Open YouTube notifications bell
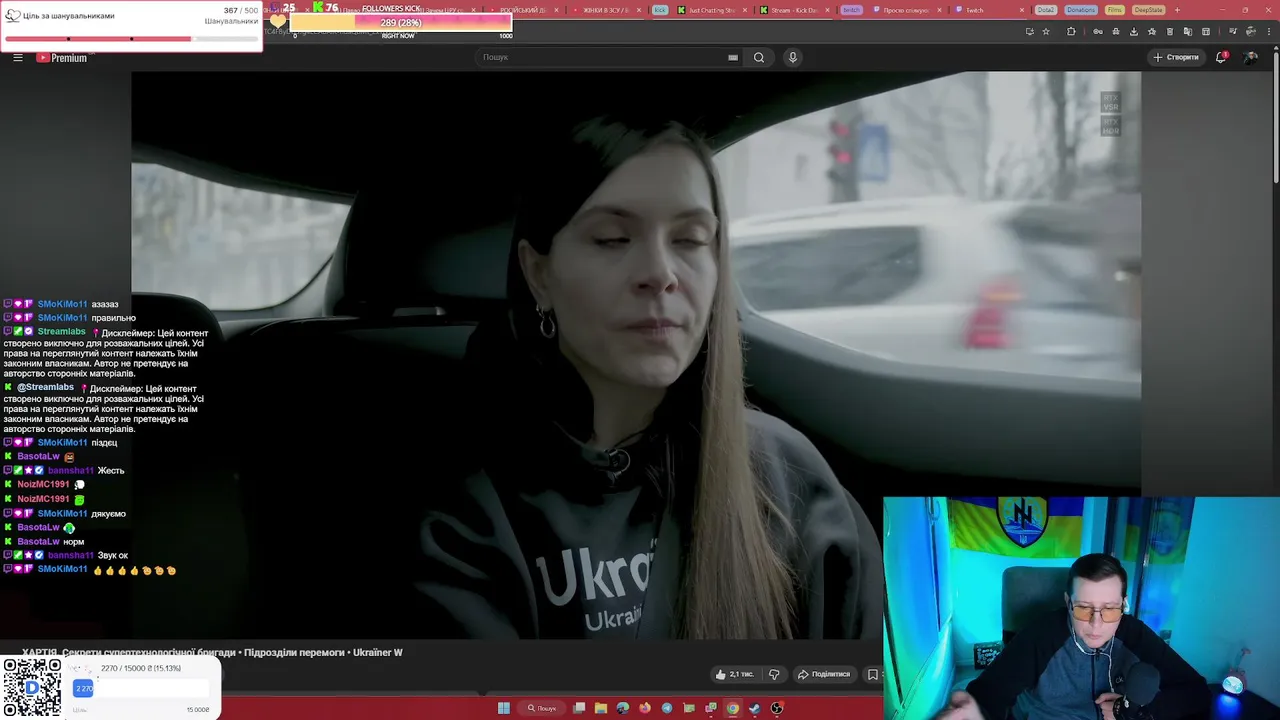Viewport: 1280px width, 720px height. coord(1221,57)
